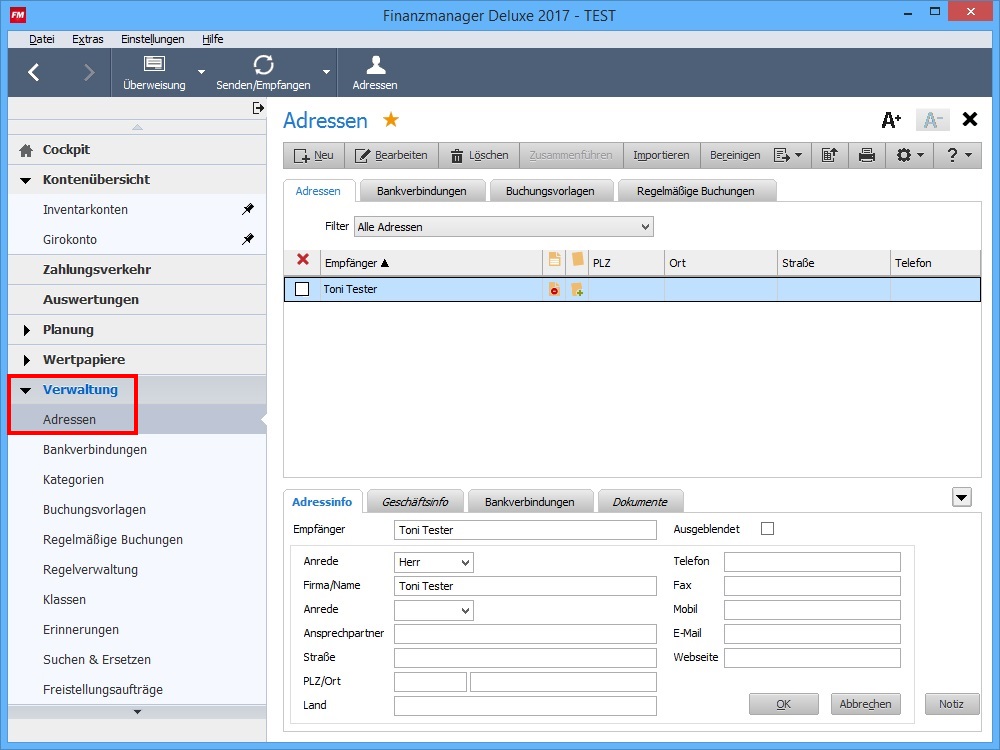Click the print icon in the toolbar
Viewport: 1000px width, 750px height.
[867, 155]
